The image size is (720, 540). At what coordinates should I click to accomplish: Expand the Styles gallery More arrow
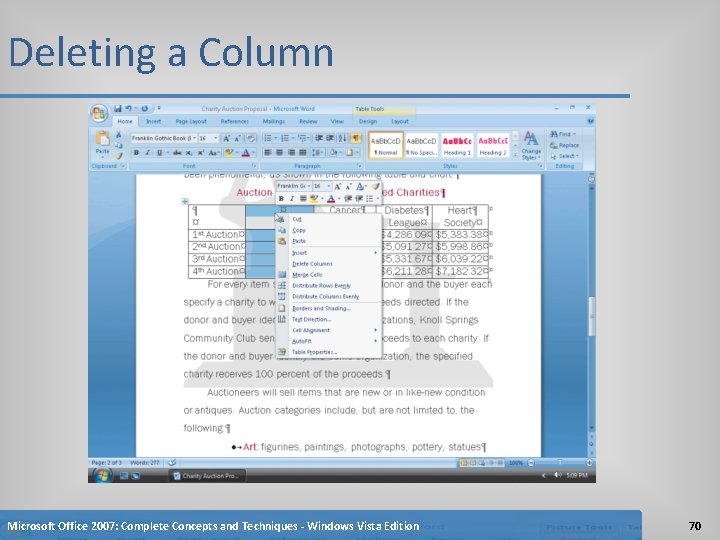[515, 156]
